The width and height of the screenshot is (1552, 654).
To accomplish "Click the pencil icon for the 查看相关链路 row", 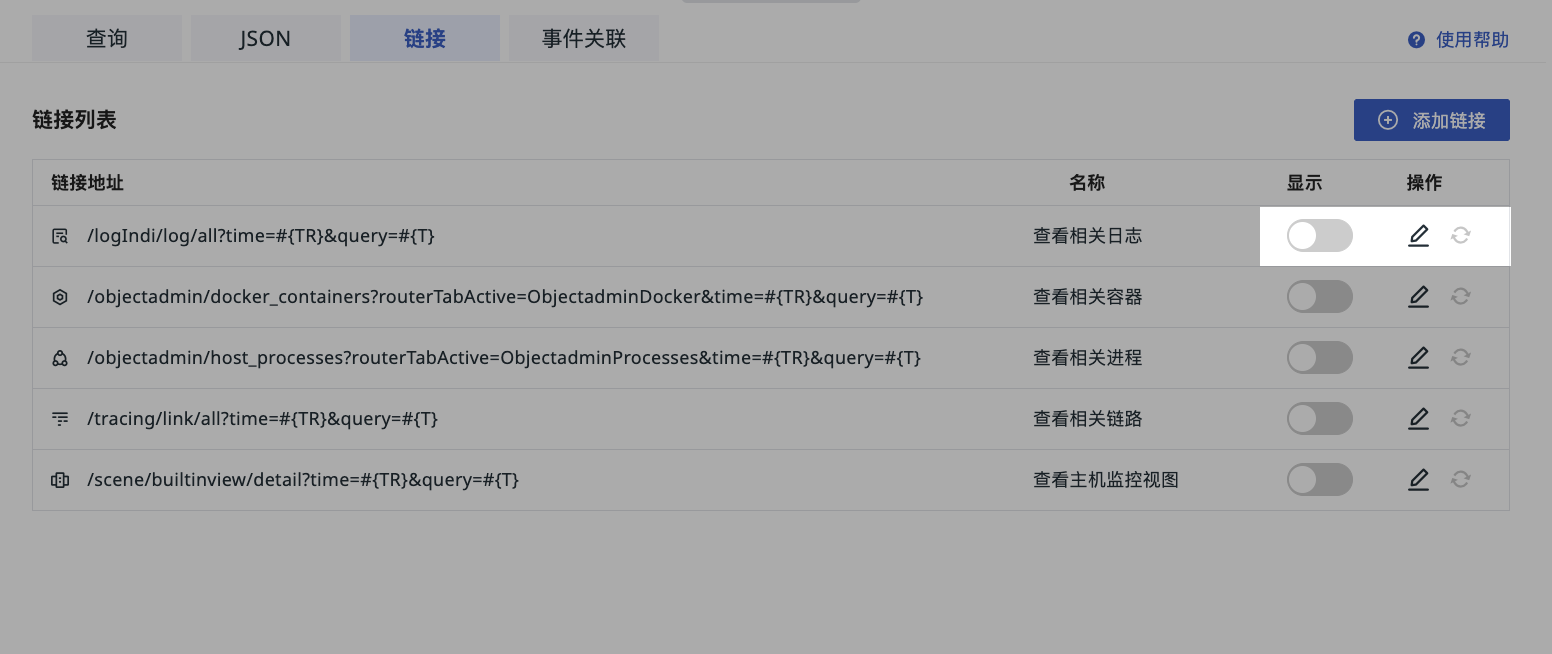I will point(1418,419).
